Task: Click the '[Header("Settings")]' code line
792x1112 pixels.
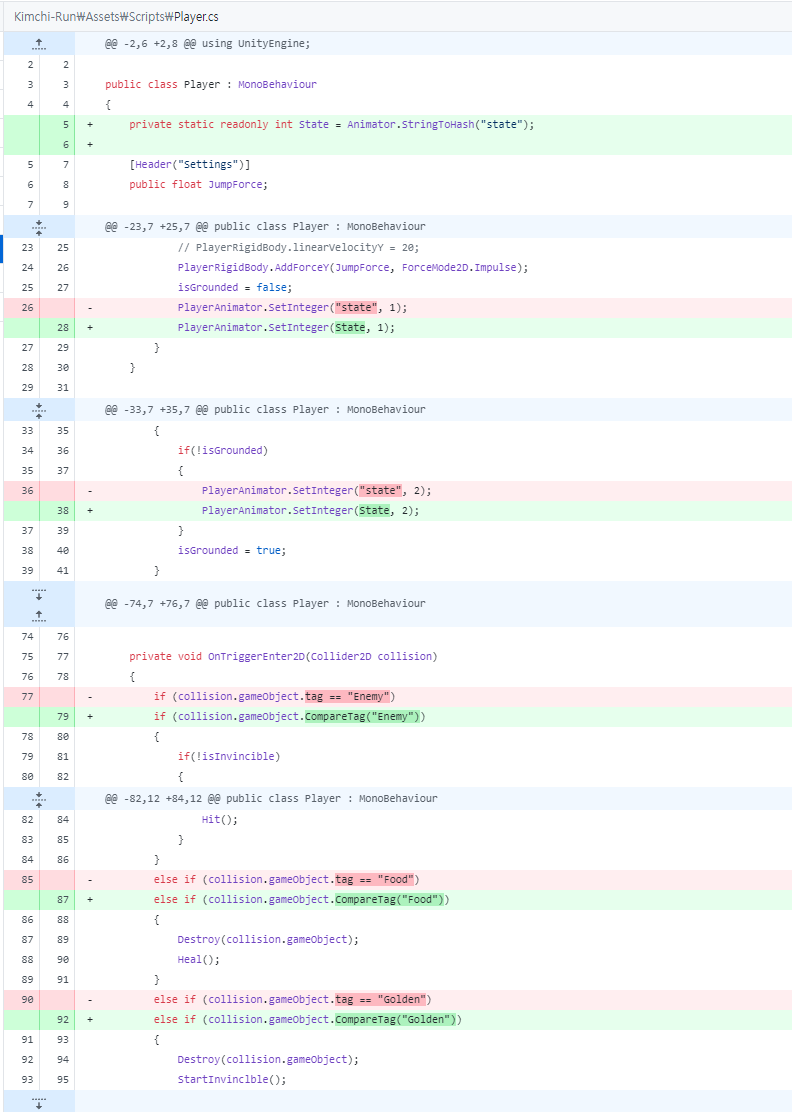Action: pyautogui.click(x=189, y=165)
